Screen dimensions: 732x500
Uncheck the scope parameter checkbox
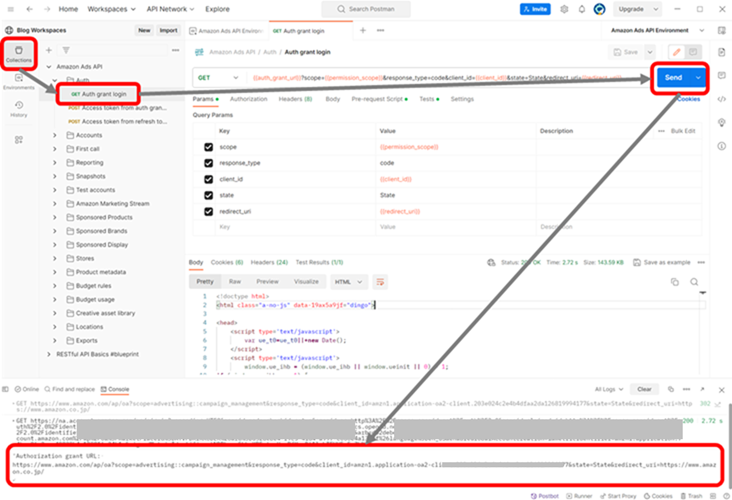point(208,147)
